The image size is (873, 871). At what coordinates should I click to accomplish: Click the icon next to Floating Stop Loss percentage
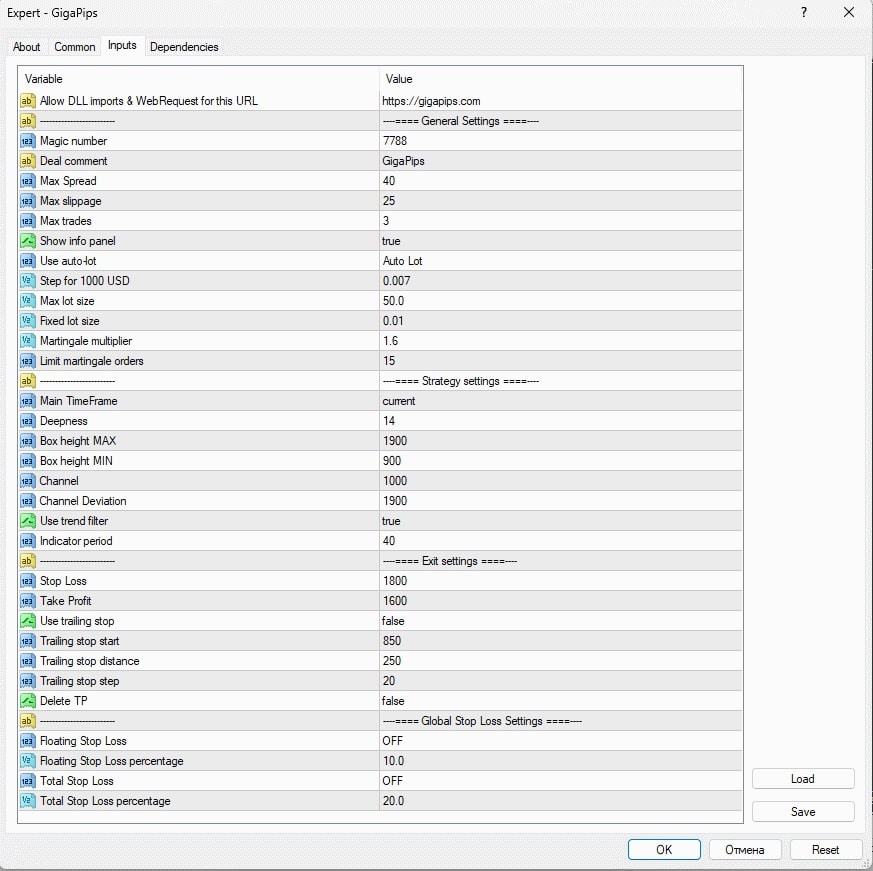tap(27, 761)
